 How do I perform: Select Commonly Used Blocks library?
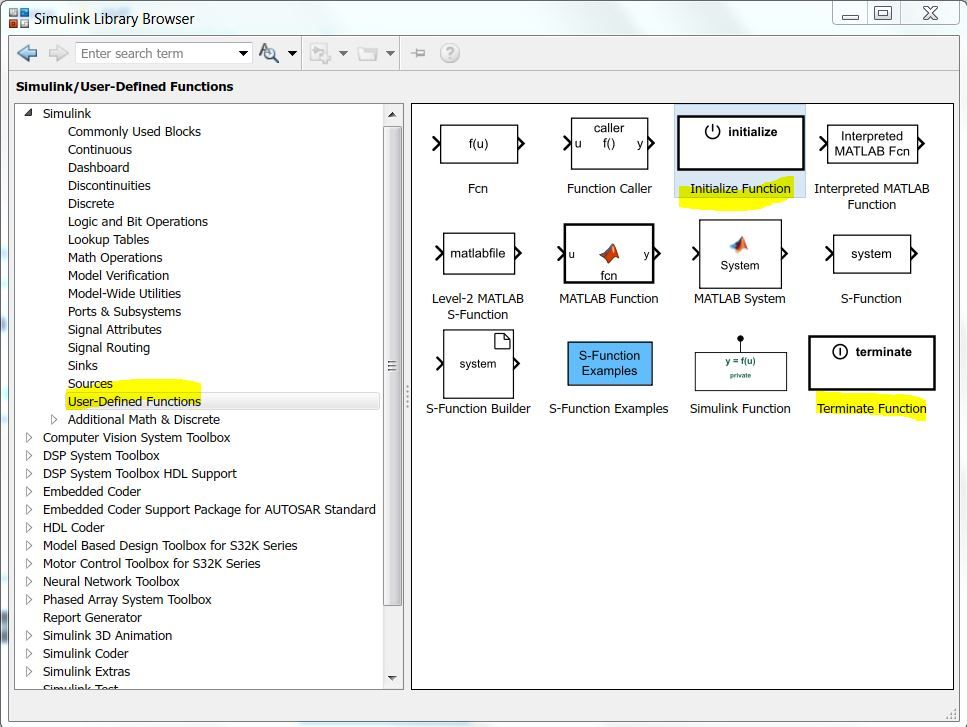point(134,131)
